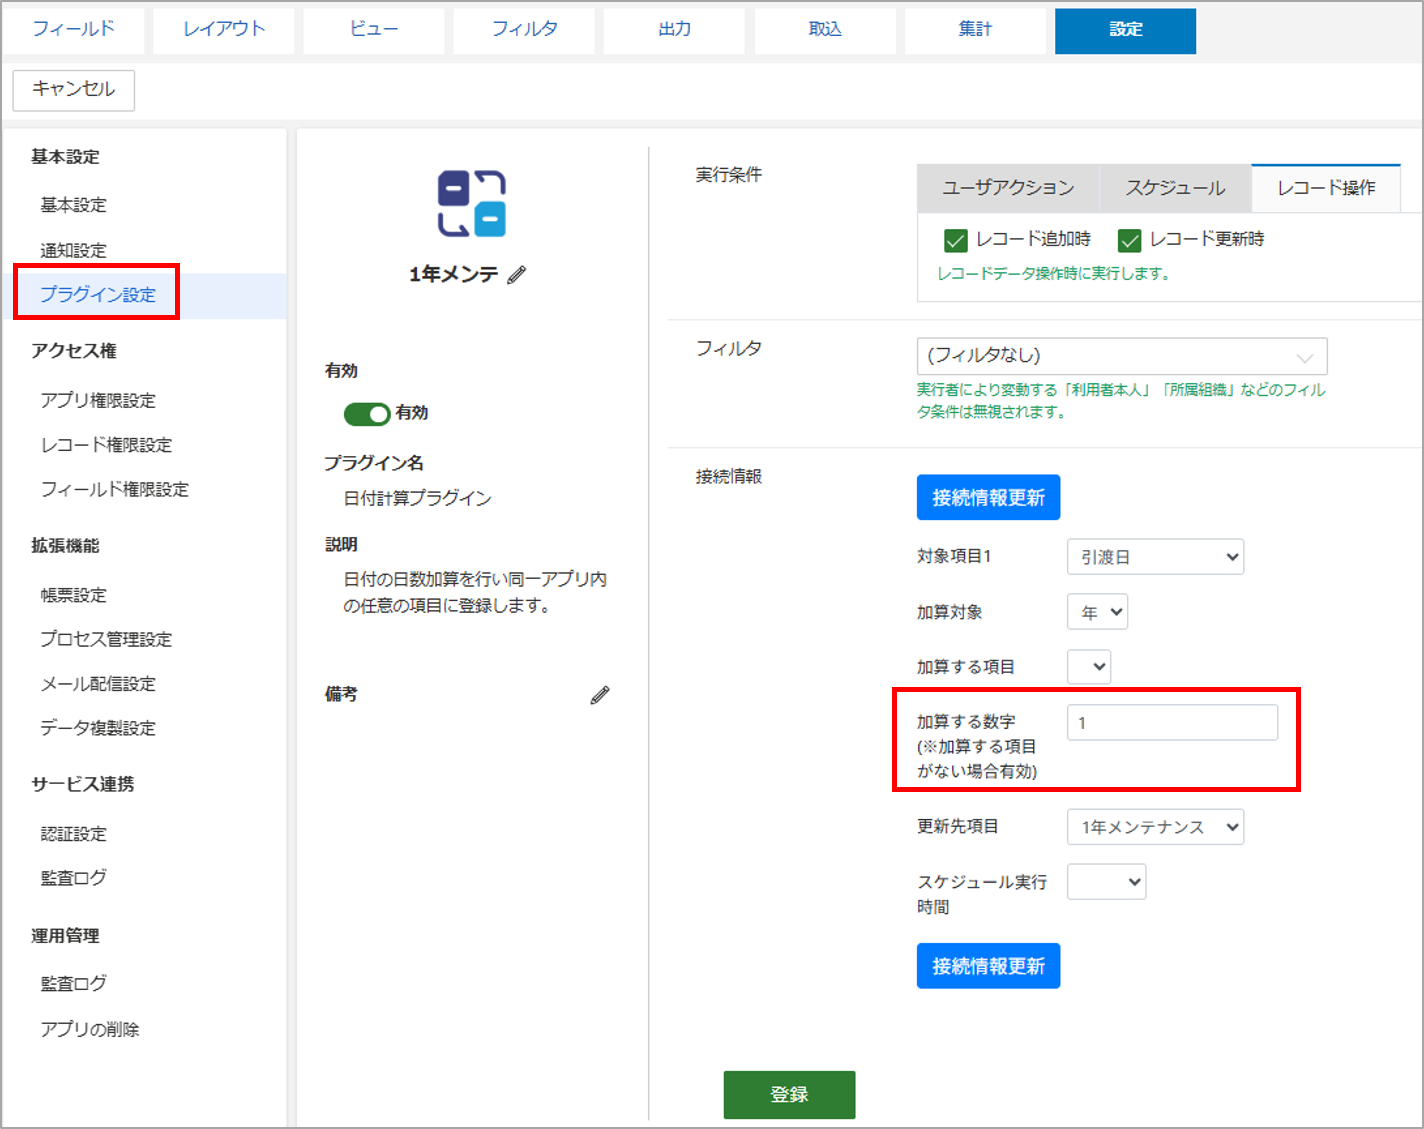1424x1129 pixels.
Task: Switch to the 出力 tab
Action: (675, 30)
